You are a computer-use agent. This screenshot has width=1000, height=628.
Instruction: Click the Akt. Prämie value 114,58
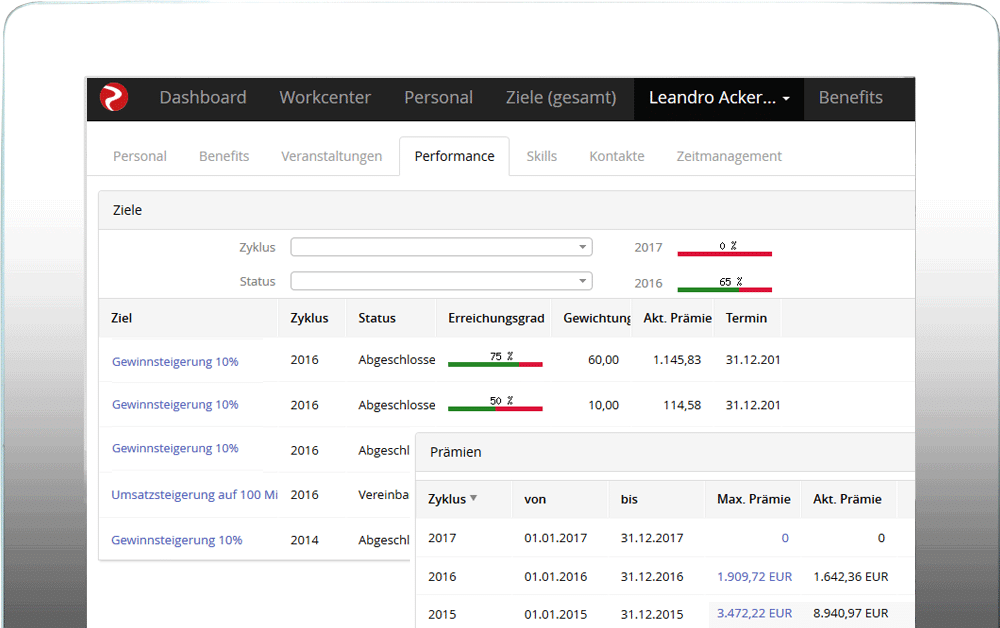point(682,405)
